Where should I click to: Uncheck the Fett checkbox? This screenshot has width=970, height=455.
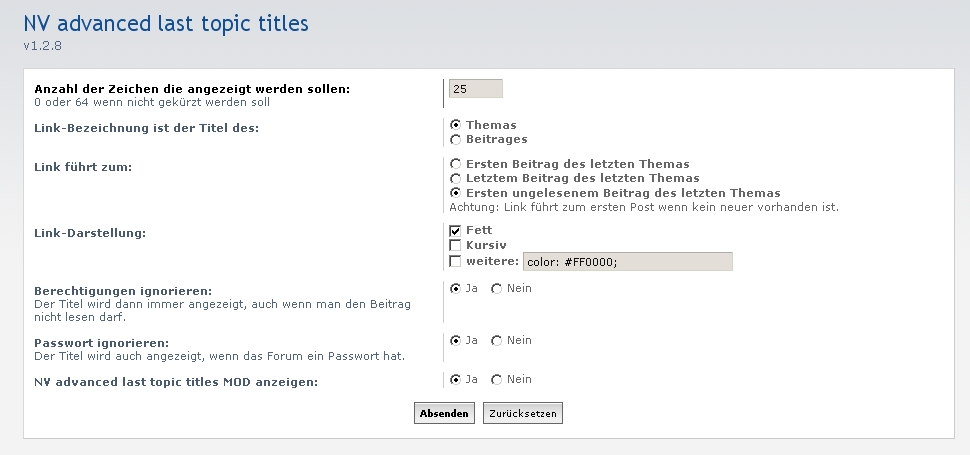pos(455,231)
